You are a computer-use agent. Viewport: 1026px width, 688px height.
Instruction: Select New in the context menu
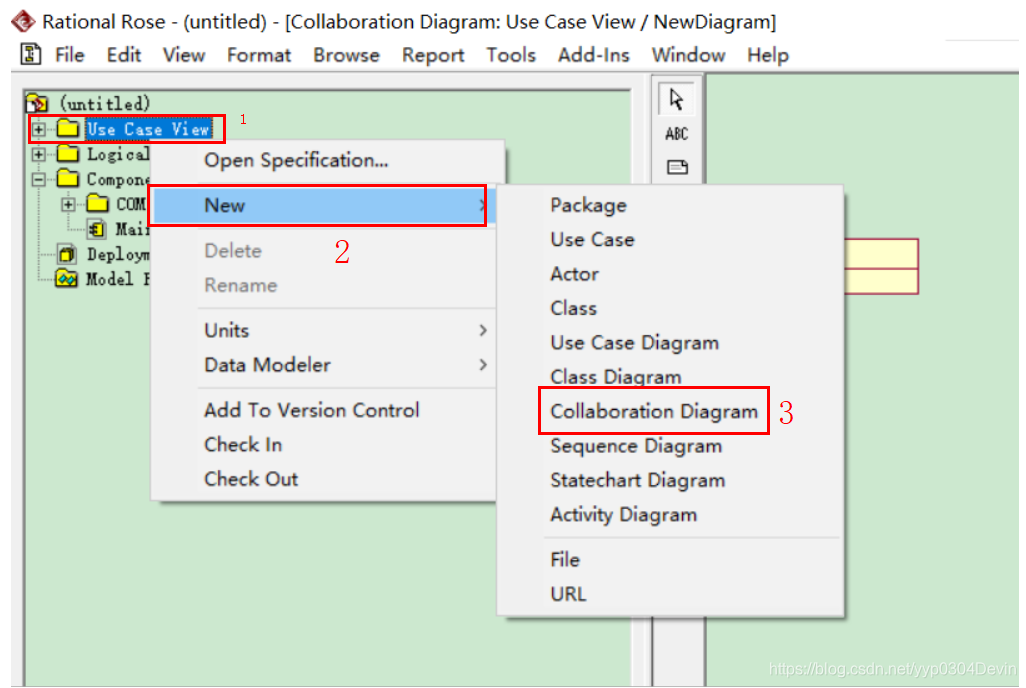point(323,206)
